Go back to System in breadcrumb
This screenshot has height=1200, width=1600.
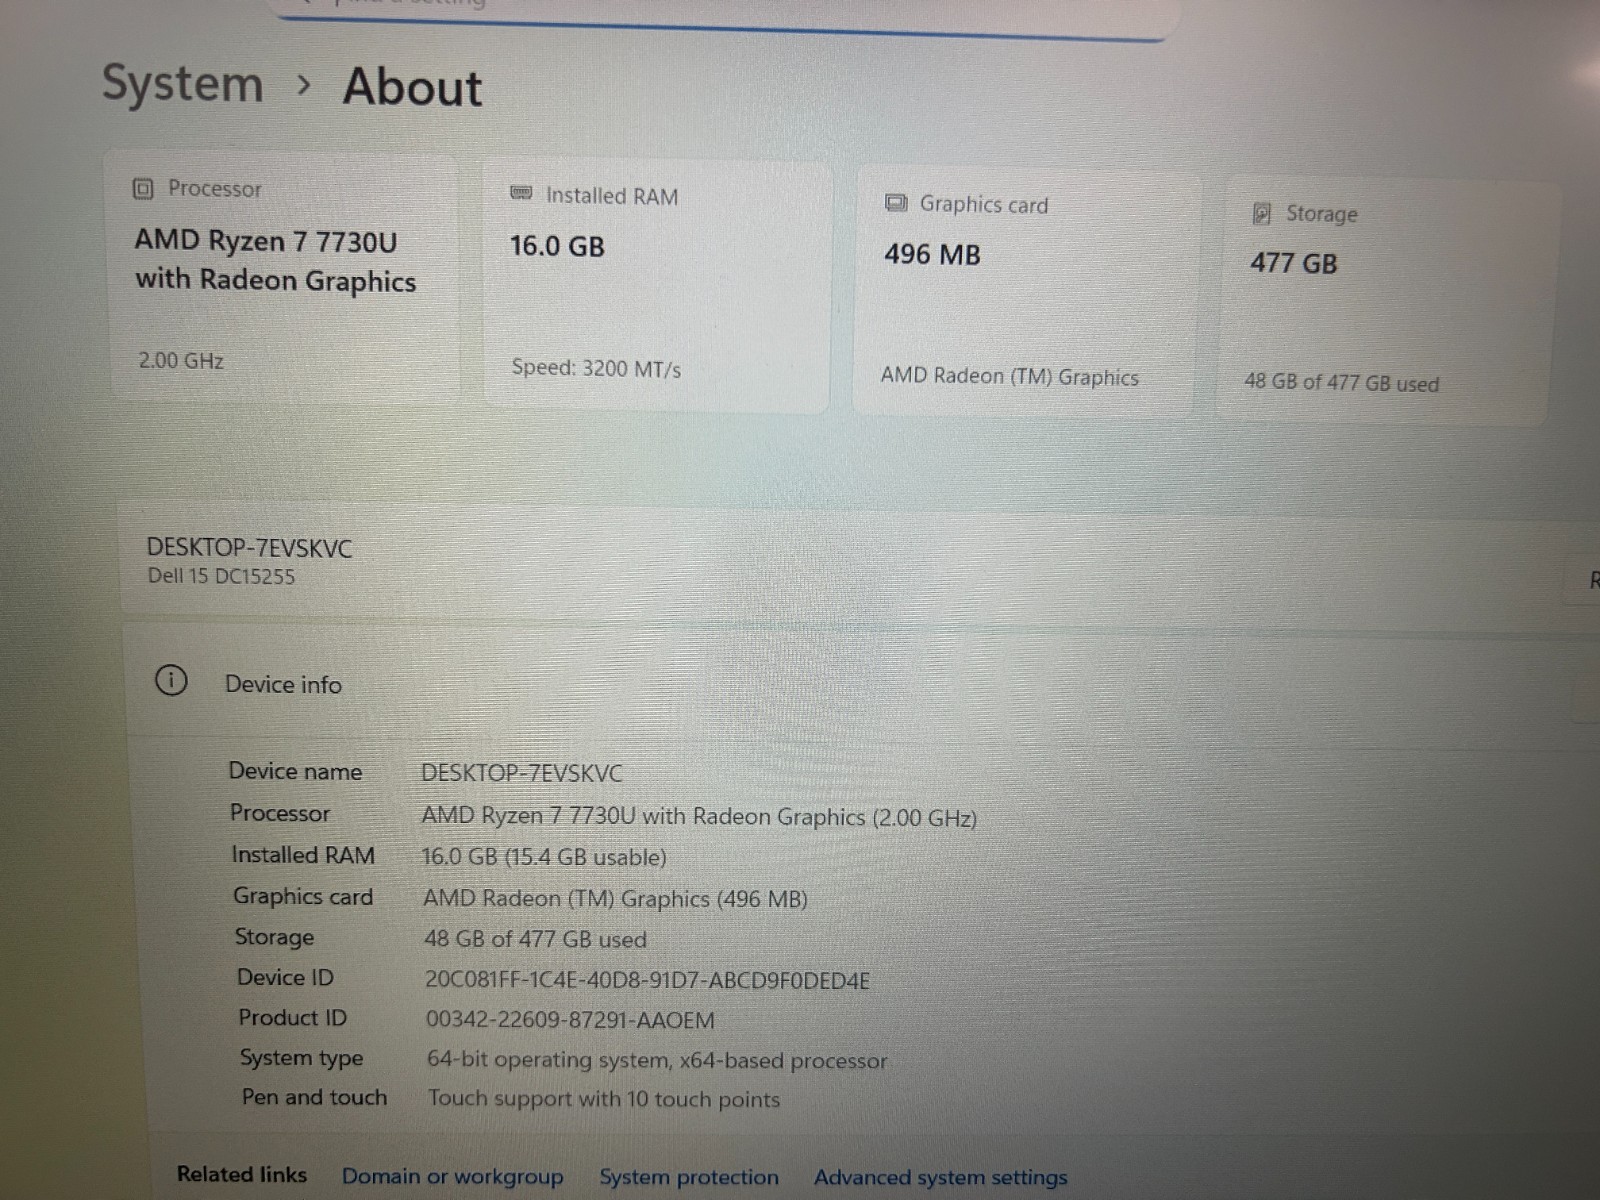[183, 83]
